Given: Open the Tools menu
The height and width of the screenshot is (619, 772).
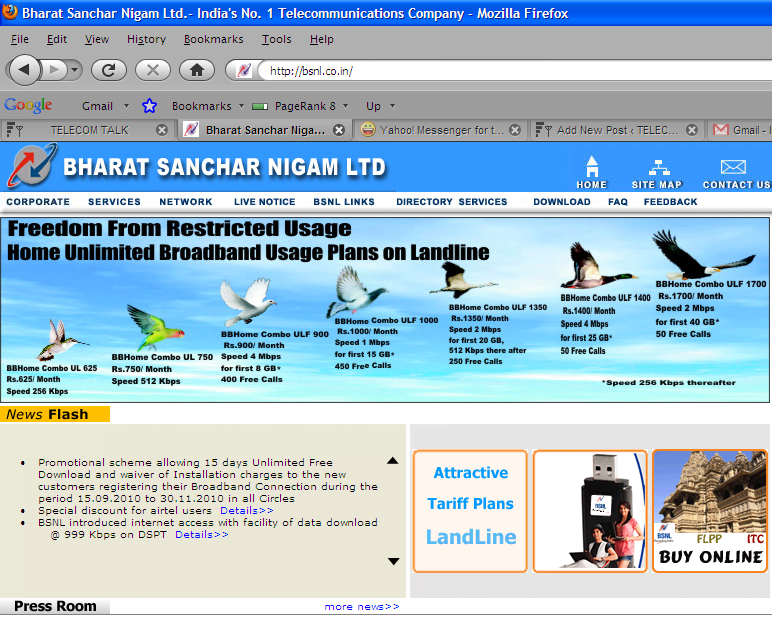Looking at the screenshot, I should tap(276, 39).
